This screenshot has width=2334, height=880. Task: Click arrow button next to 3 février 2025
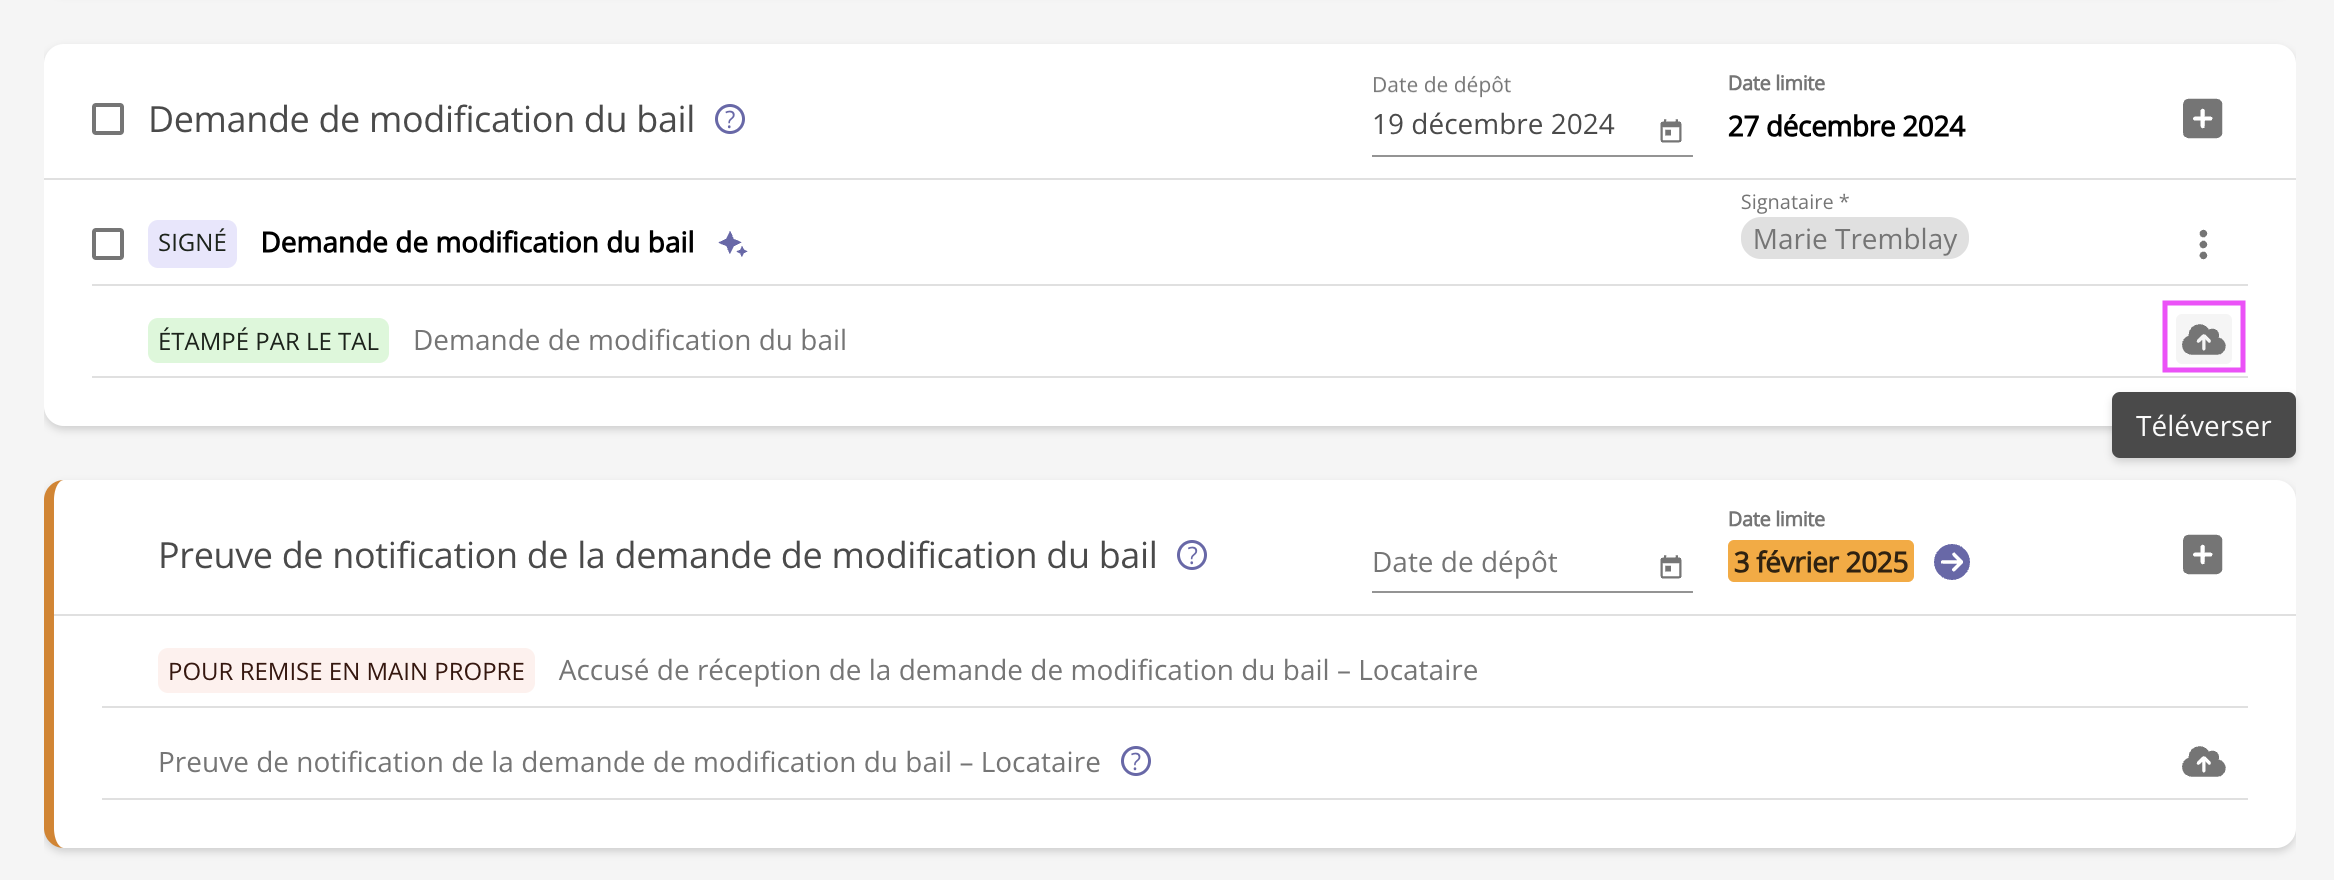point(1951,562)
